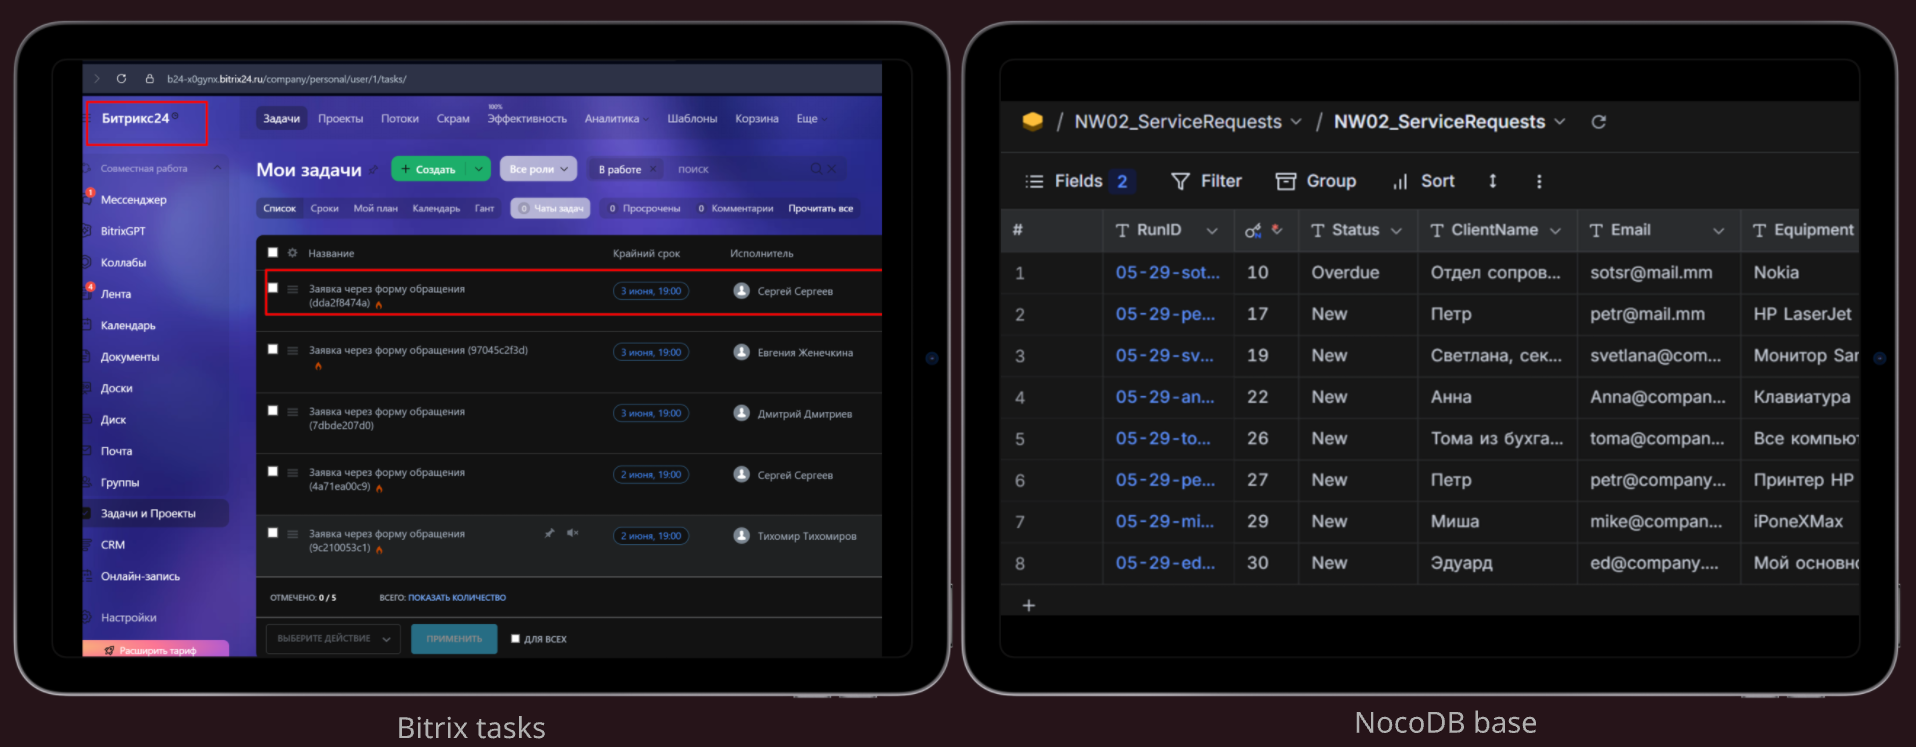Open the Group menu in NocoDB

tap(1316, 181)
